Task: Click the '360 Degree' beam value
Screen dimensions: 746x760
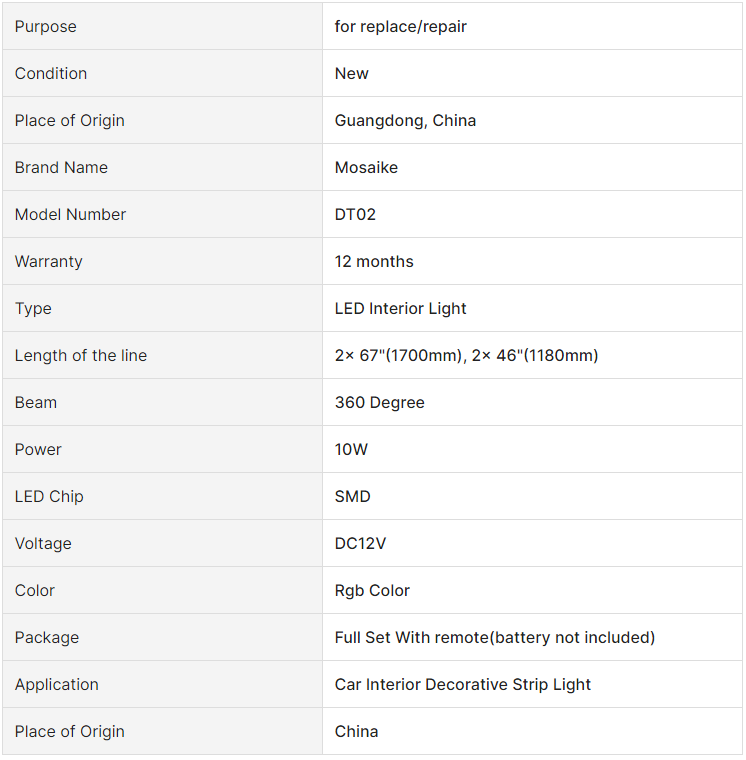Action: (x=380, y=402)
